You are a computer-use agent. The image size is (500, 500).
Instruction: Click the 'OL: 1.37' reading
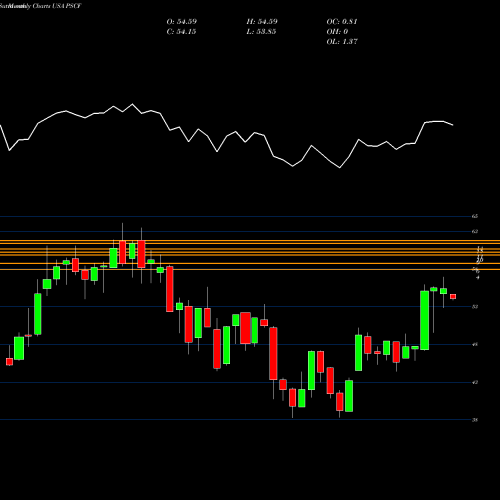click(342, 42)
